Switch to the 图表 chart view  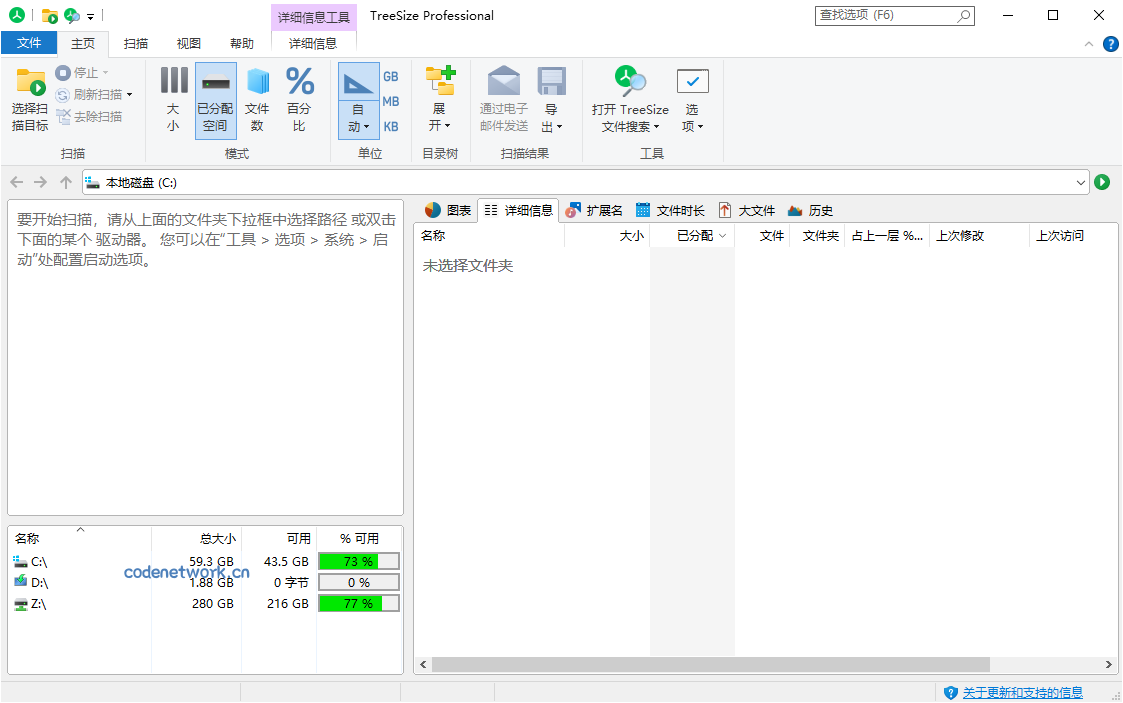pos(456,210)
